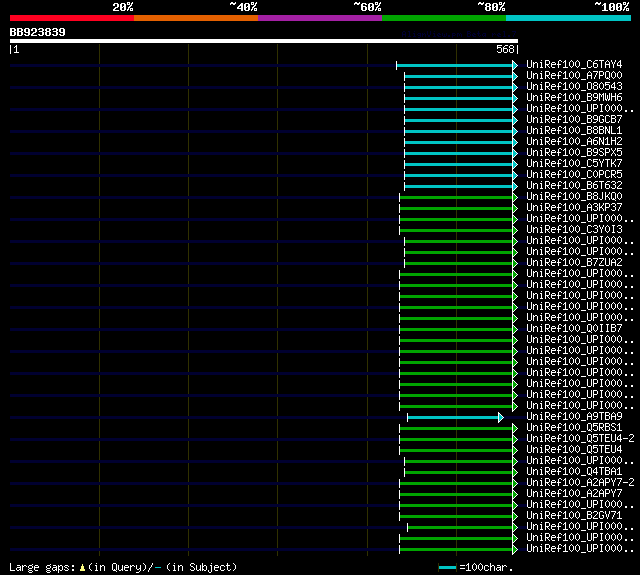640x575 pixels.
Task: Select the UniRef100_A2APY7-2 hit label
Action: coord(580,483)
